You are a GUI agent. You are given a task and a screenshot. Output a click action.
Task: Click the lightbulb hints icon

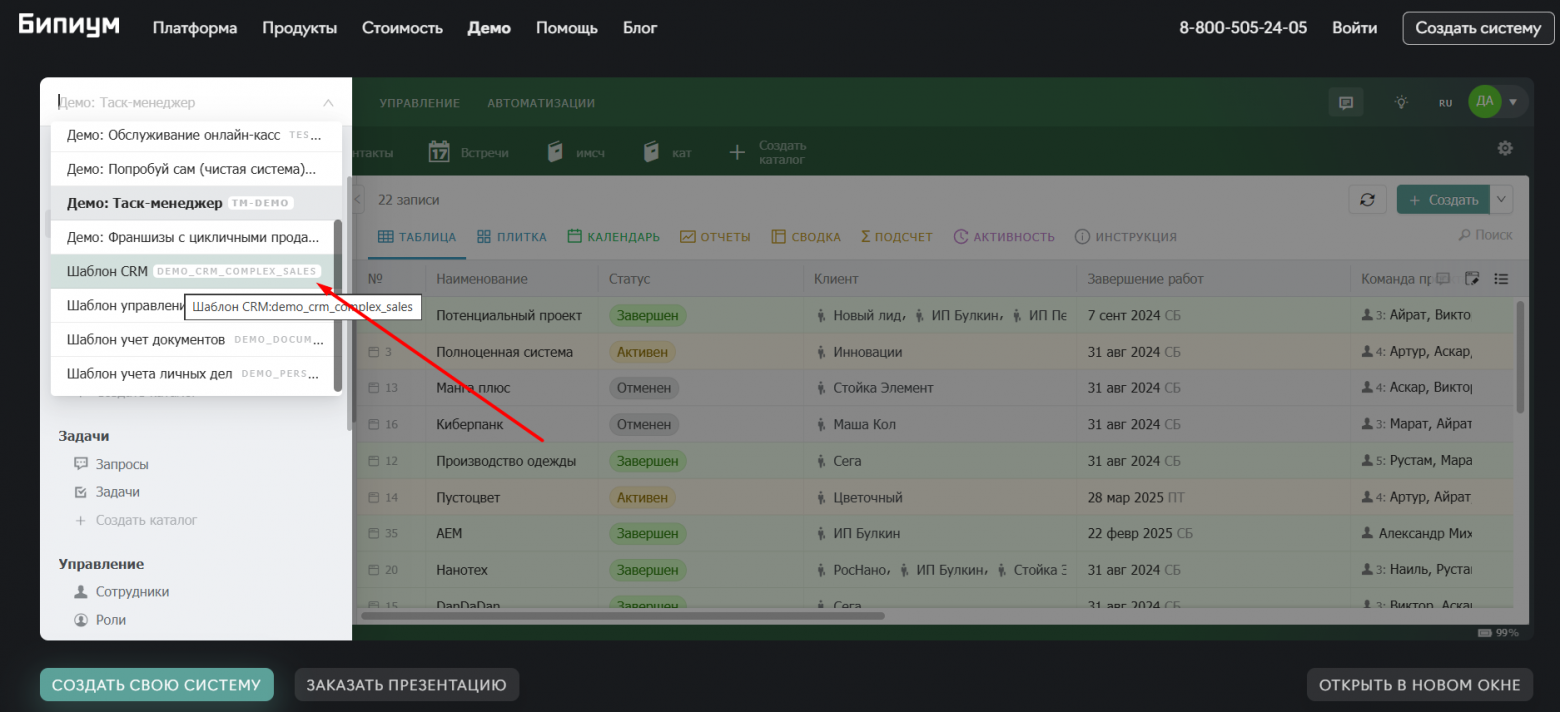point(1402,102)
